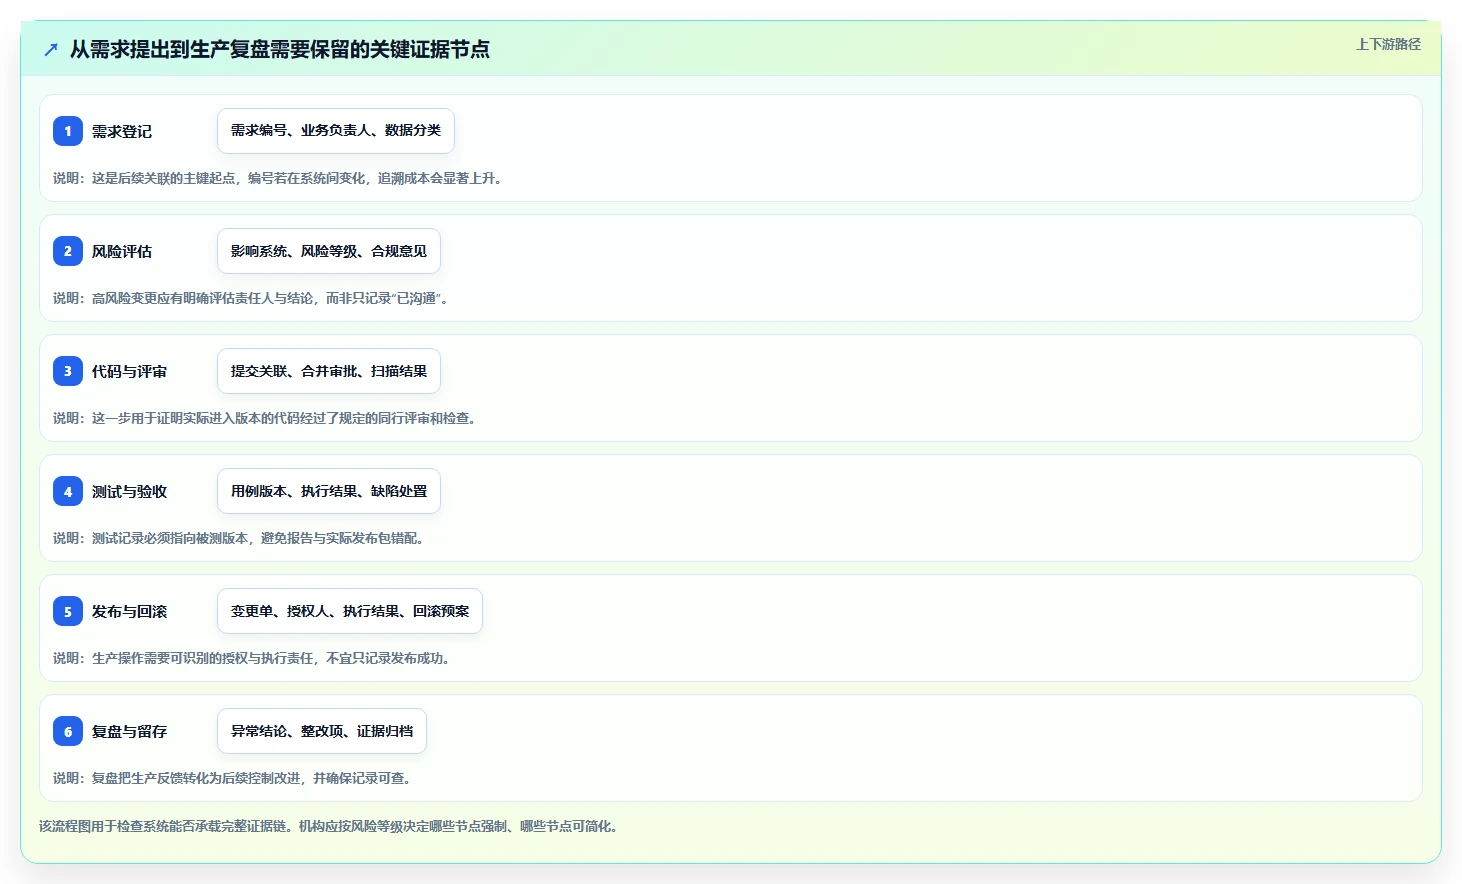Click the note about 主键起点 under 需求登记
The width and height of the screenshot is (1462, 884).
tap(279, 178)
